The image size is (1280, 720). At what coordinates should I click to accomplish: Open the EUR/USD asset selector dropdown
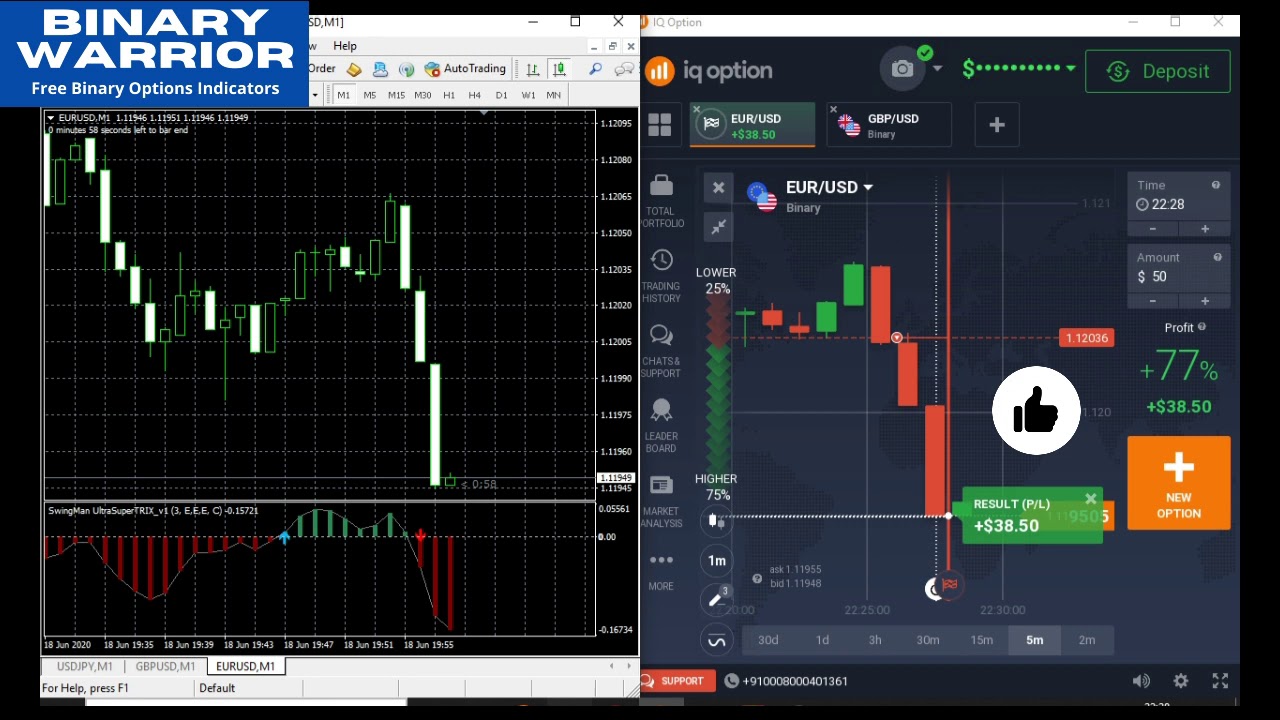828,187
